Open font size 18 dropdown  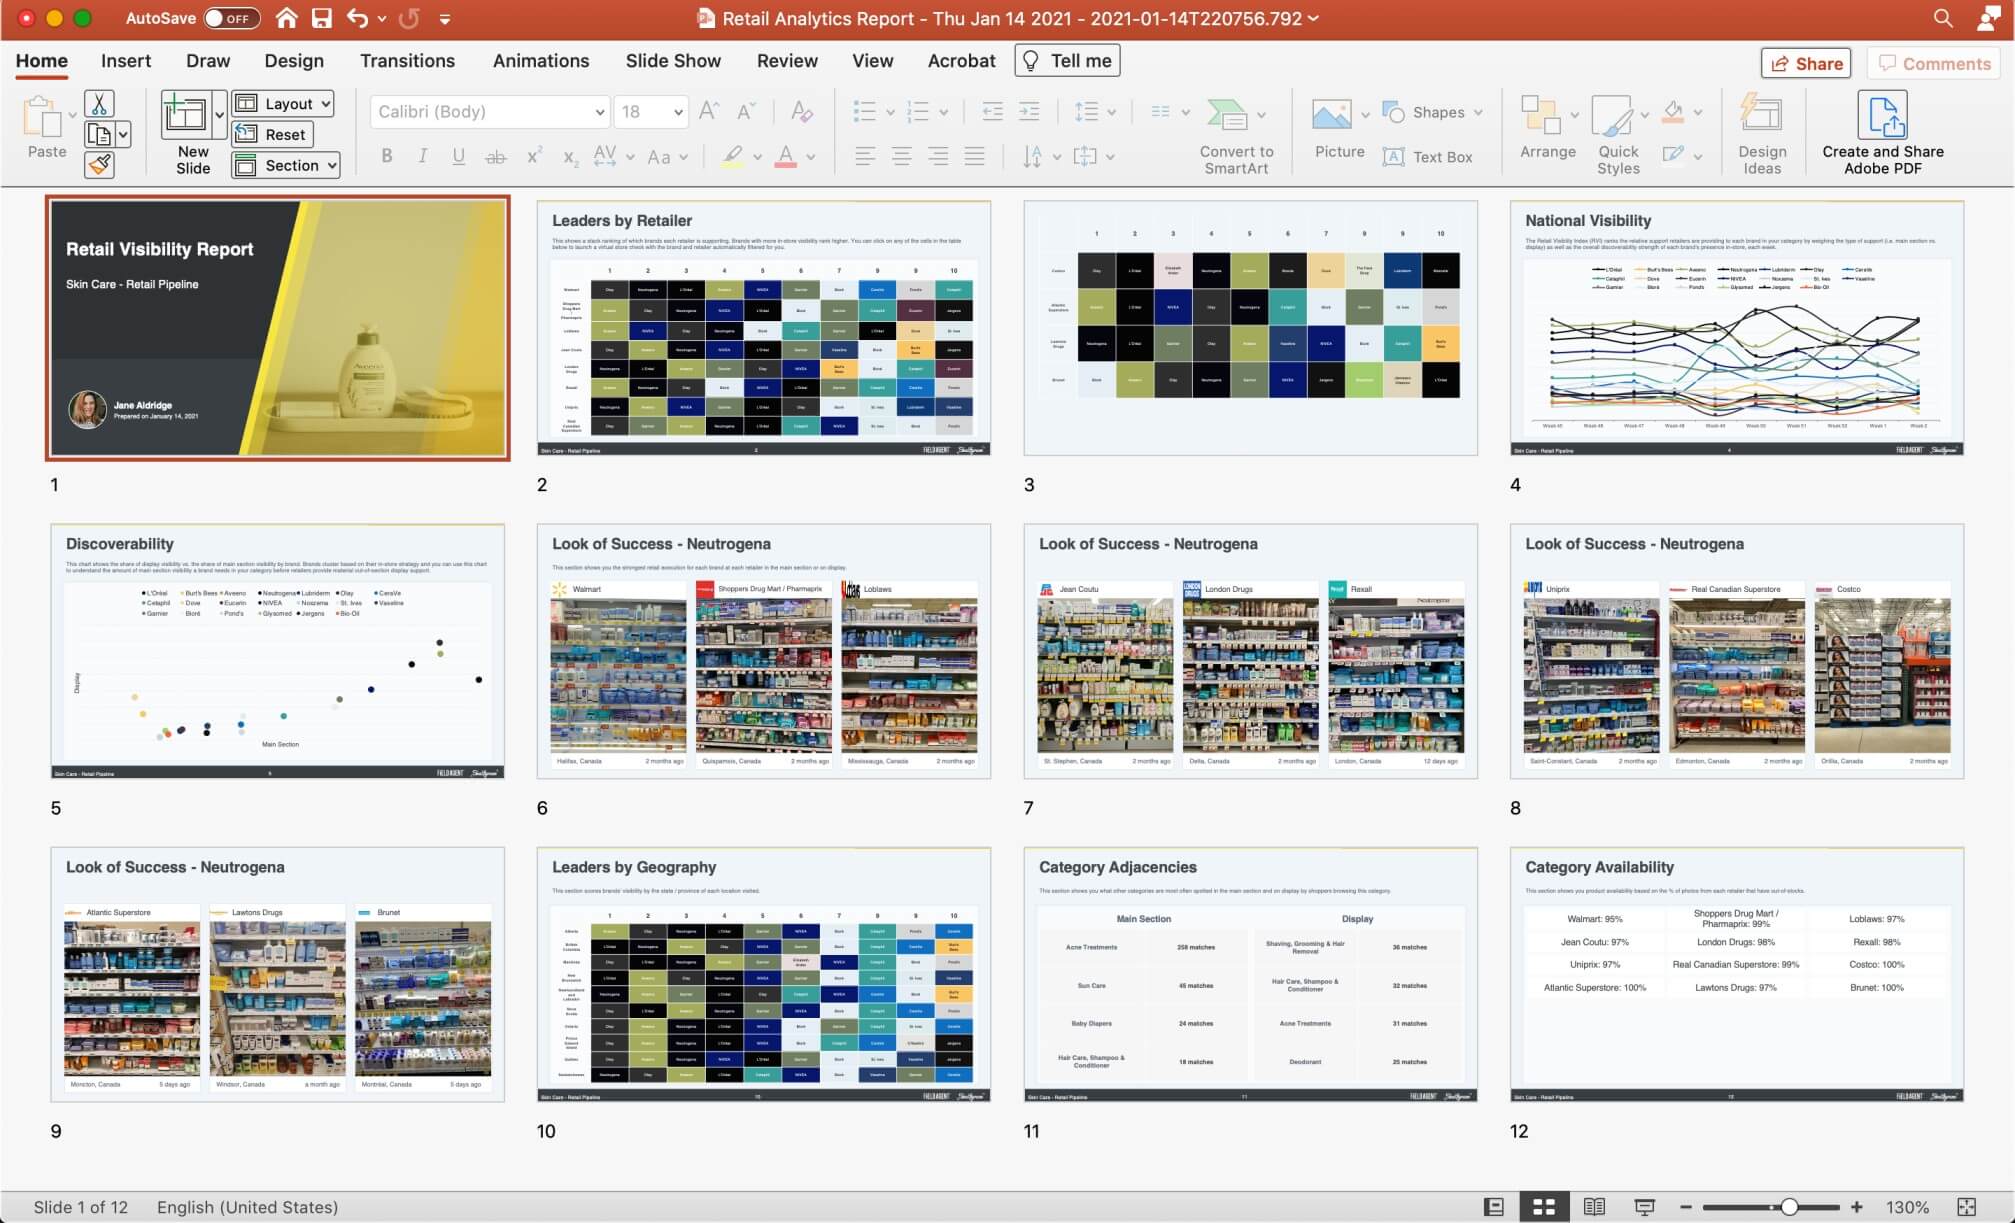[651, 111]
